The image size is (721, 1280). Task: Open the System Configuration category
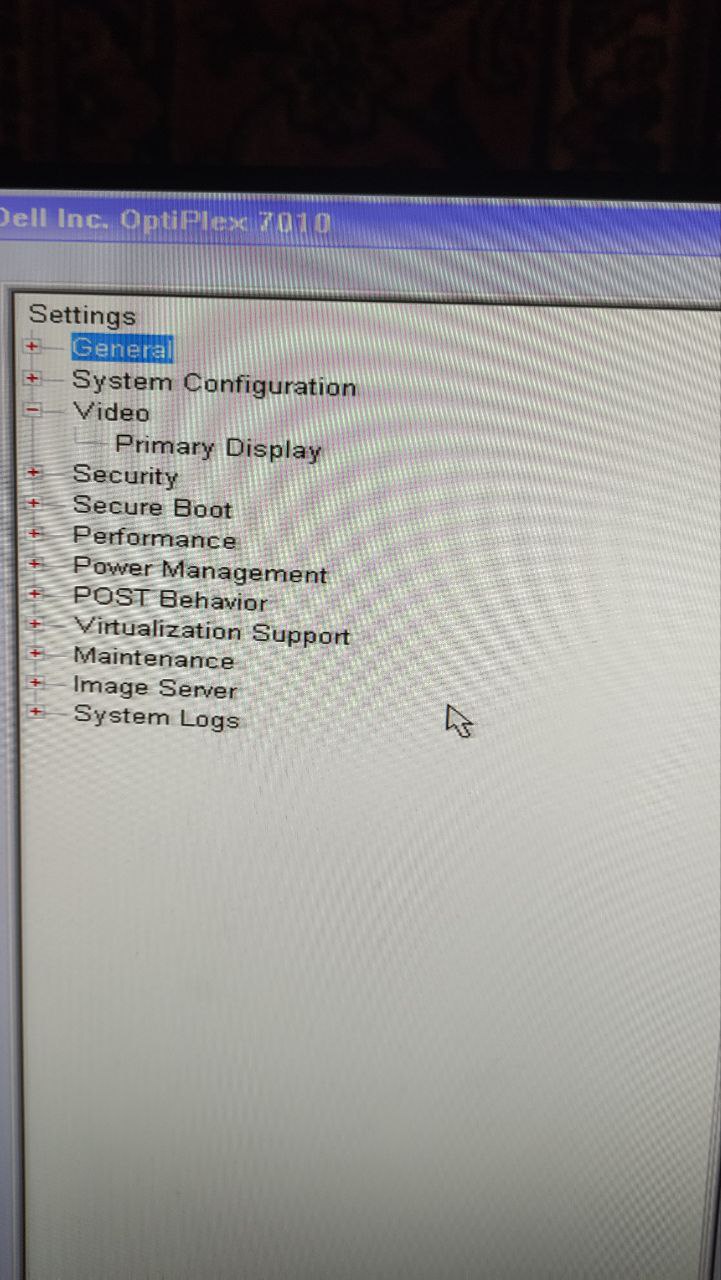(x=214, y=383)
